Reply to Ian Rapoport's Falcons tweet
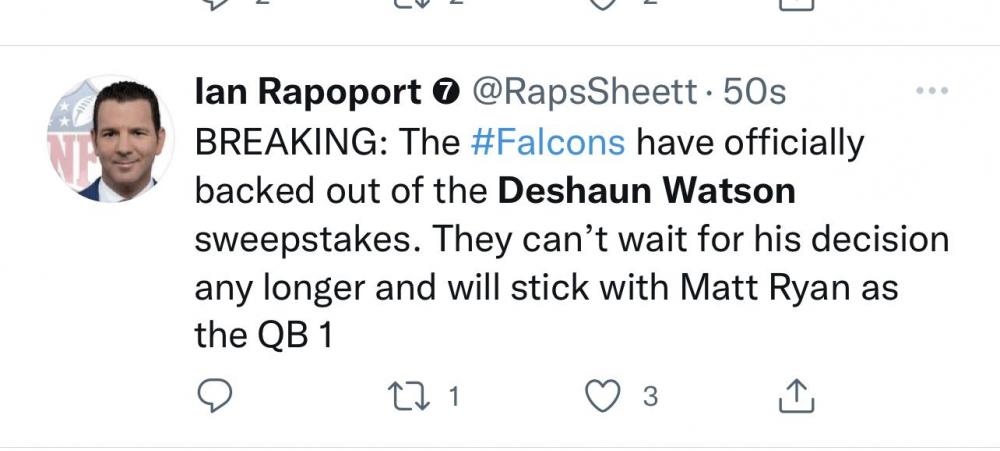The width and height of the screenshot is (1000, 451). [213, 397]
